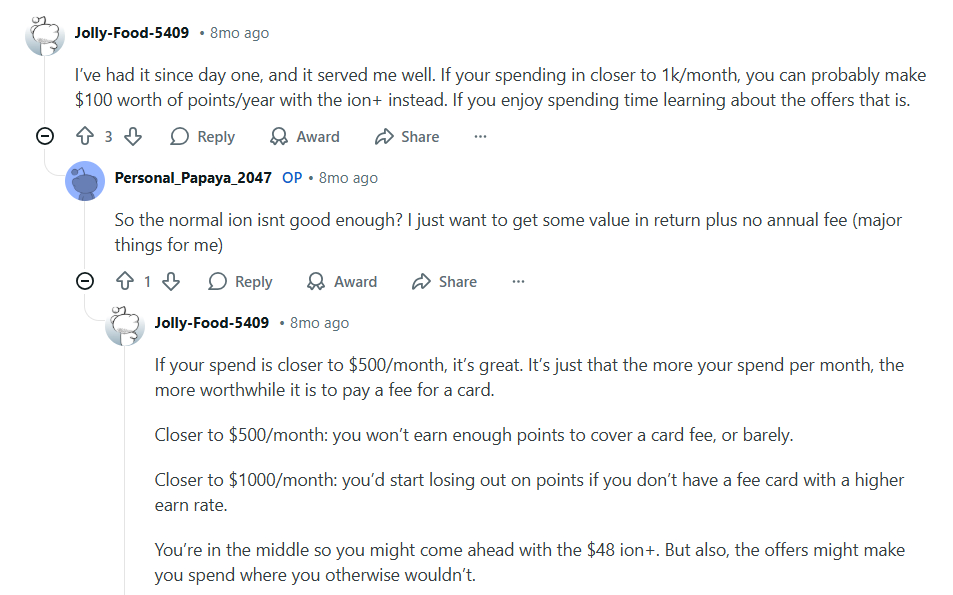Open more options on the top comment
Screen dimensions: 953x595
tap(480, 137)
